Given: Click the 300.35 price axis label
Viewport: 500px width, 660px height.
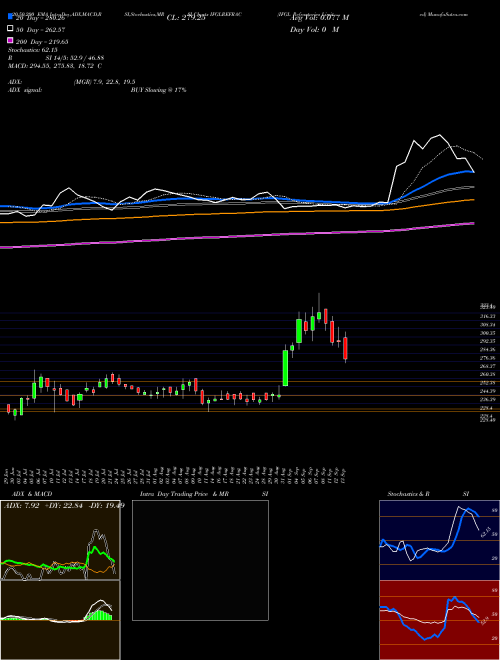Looking at the screenshot, I should coord(488,333).
